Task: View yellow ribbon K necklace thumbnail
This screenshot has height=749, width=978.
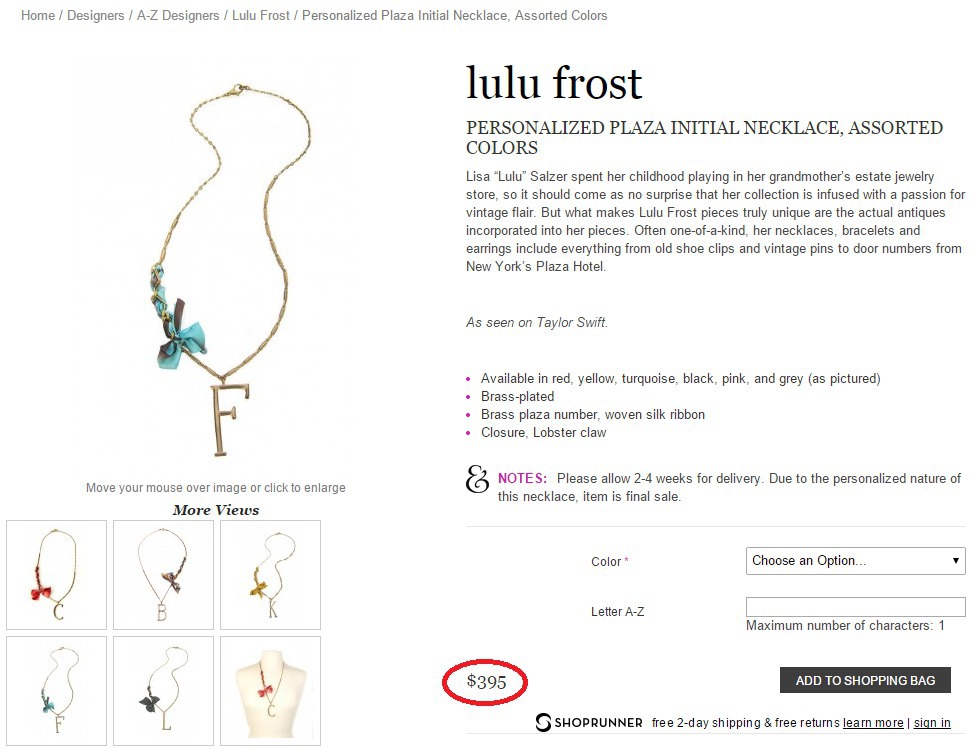Action: tap(270, 575)
